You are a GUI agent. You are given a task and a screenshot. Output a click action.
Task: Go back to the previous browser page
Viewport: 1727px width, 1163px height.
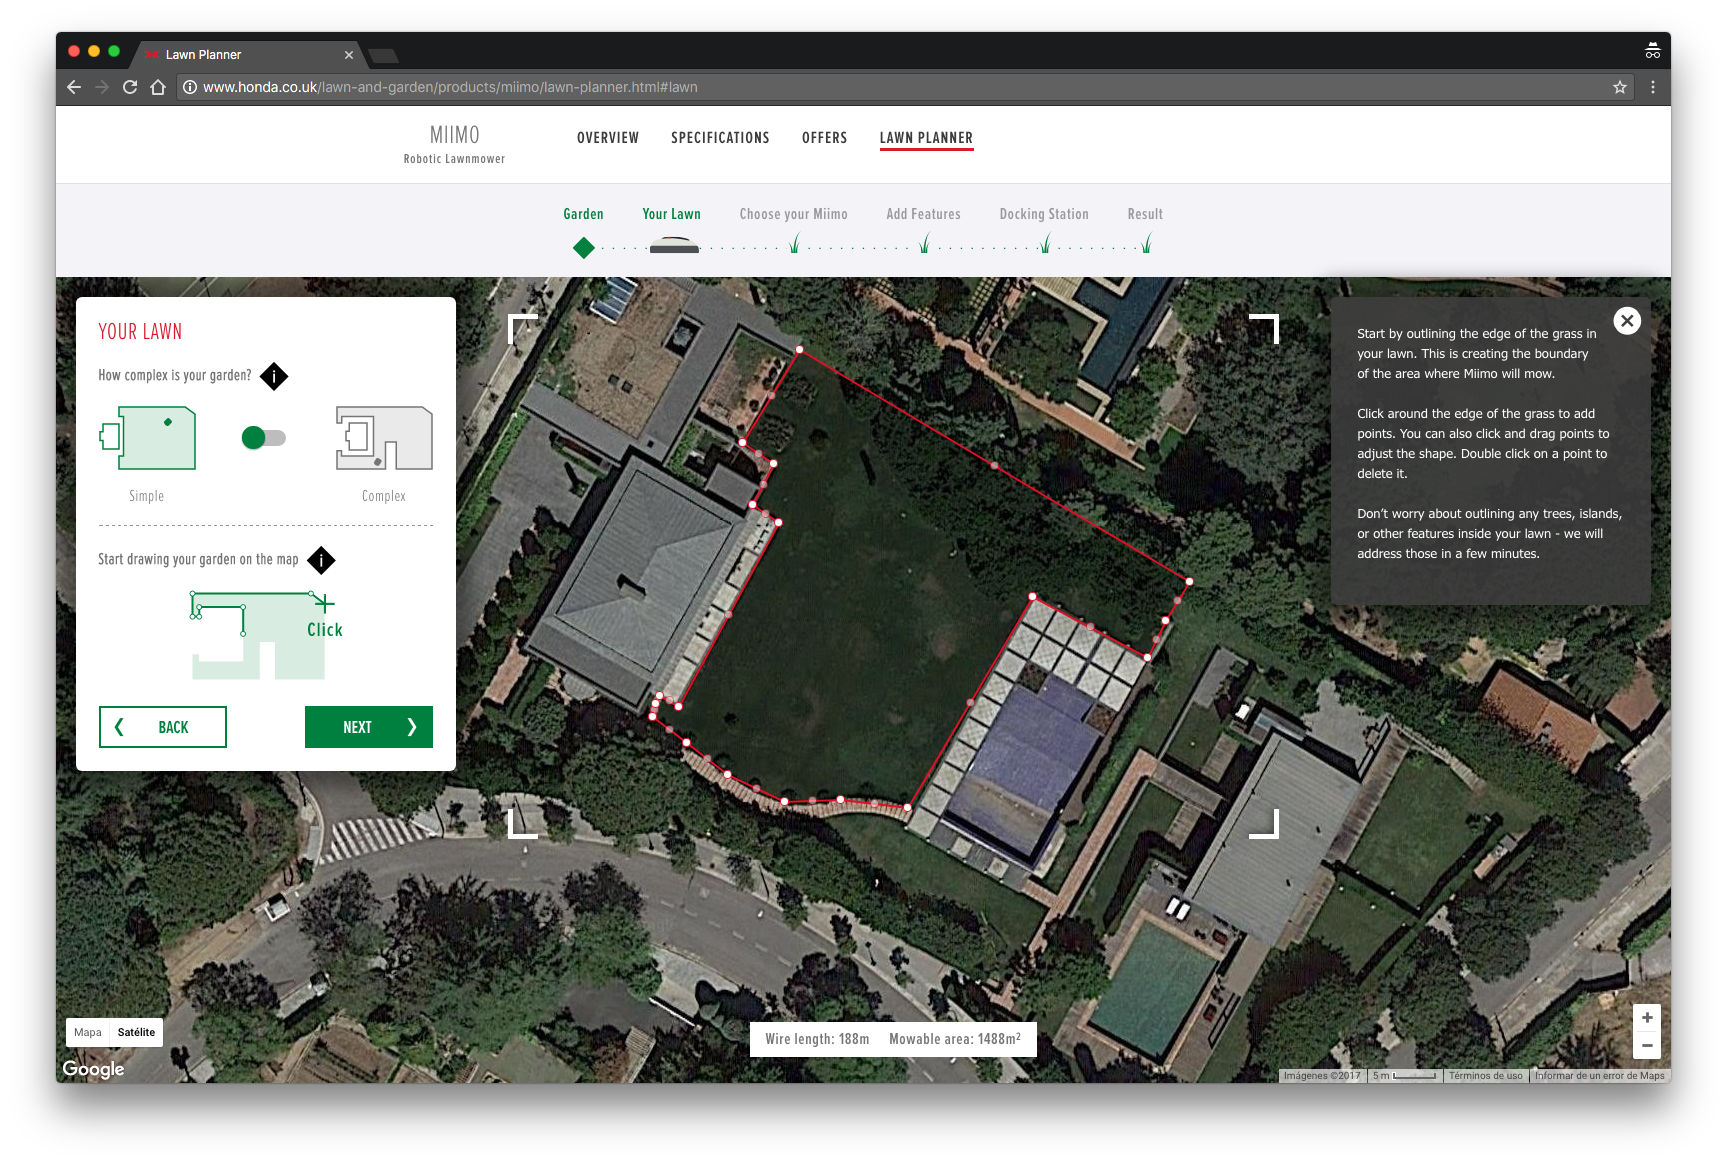coord(73,87)
